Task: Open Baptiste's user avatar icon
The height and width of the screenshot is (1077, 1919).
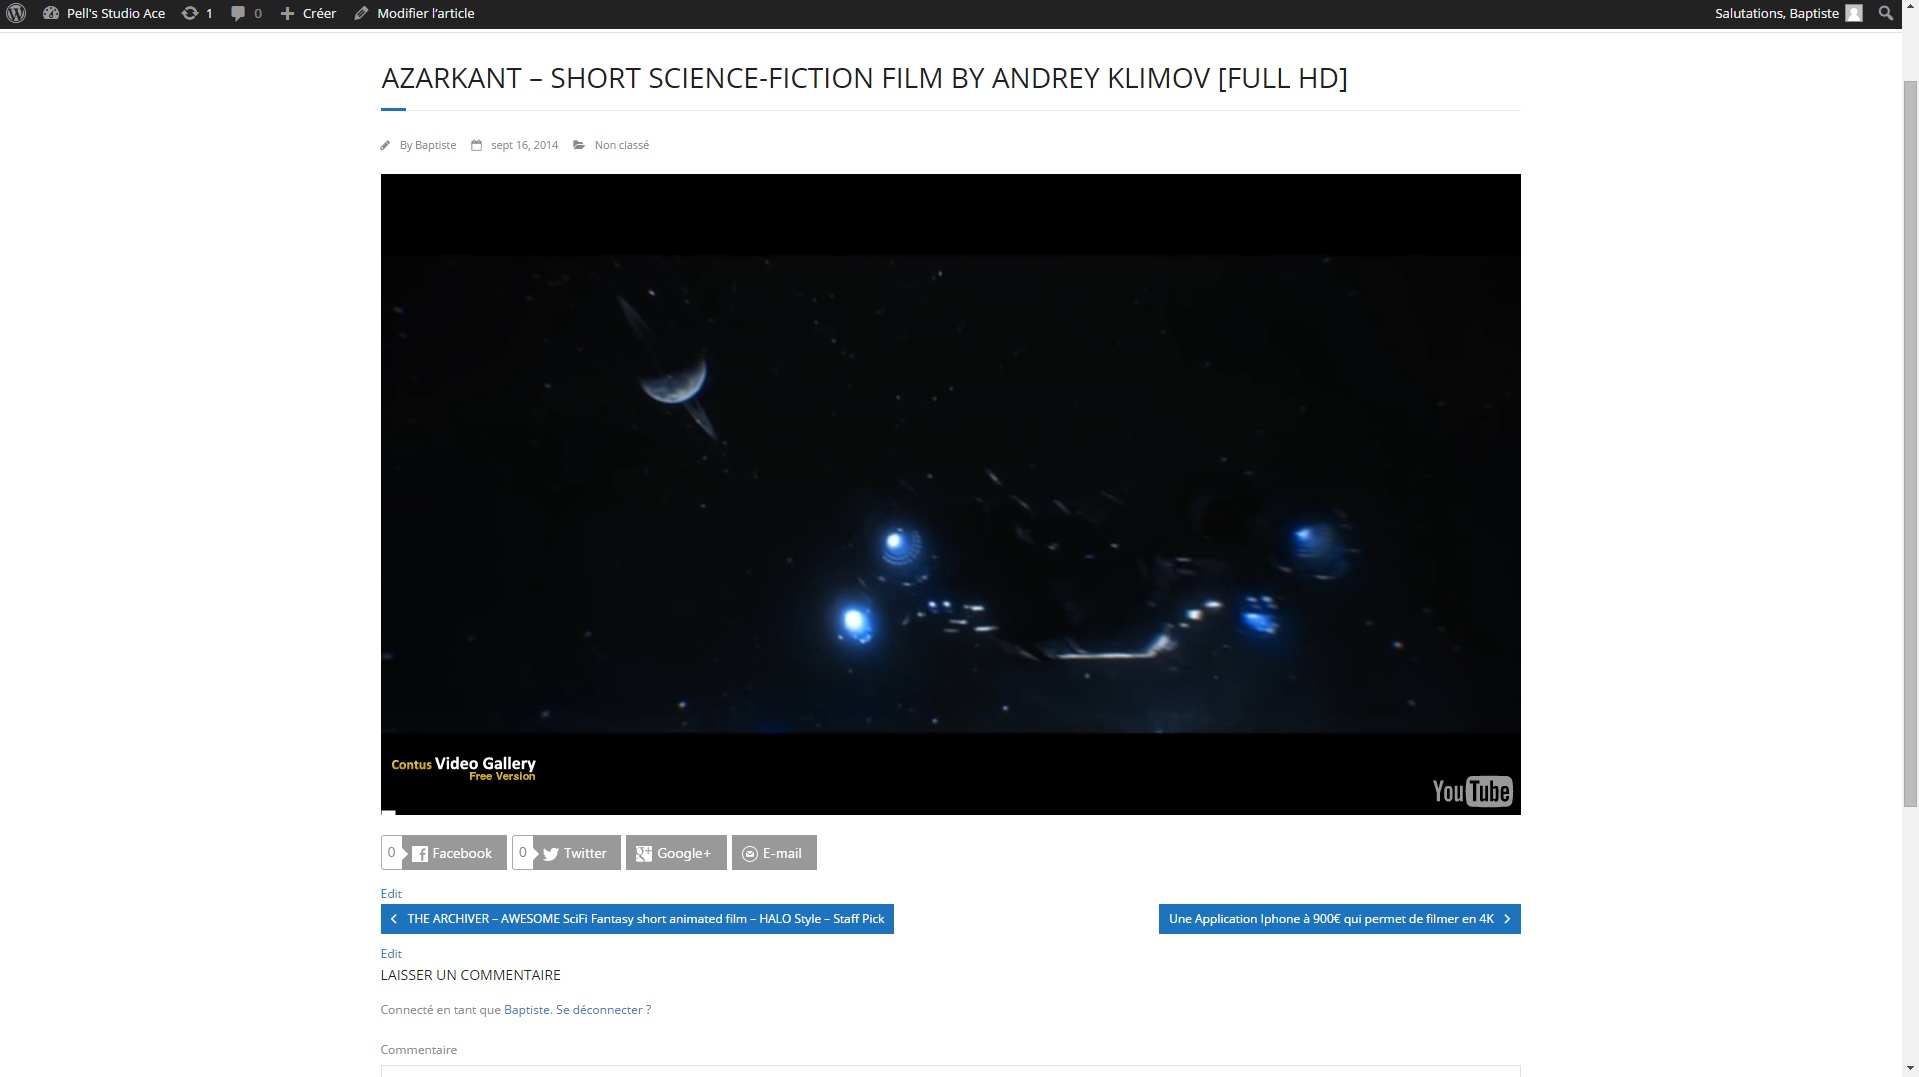Action: 1854,13
